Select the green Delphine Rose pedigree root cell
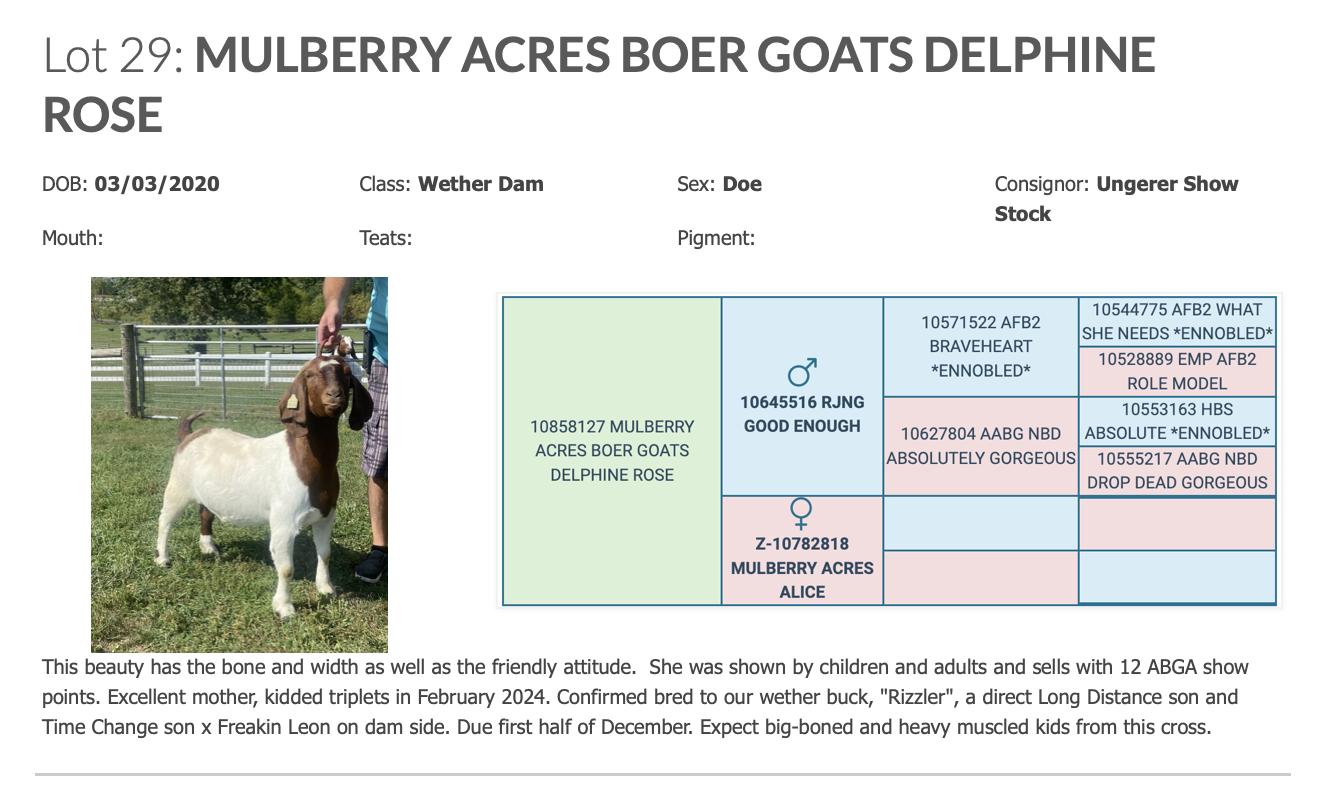 click(612, 451)
